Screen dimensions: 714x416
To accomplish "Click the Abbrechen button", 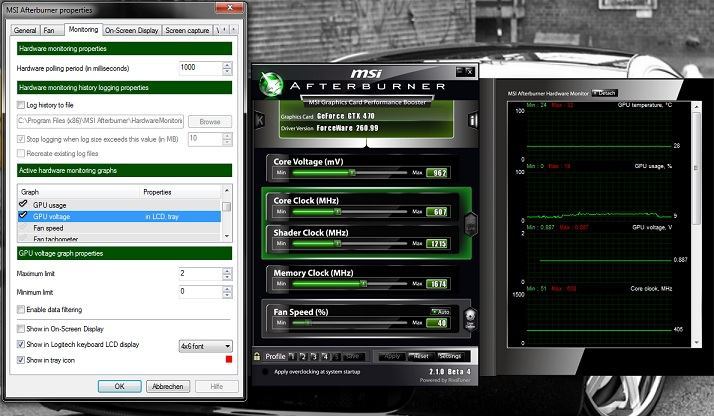I will (x=168, y=386).
